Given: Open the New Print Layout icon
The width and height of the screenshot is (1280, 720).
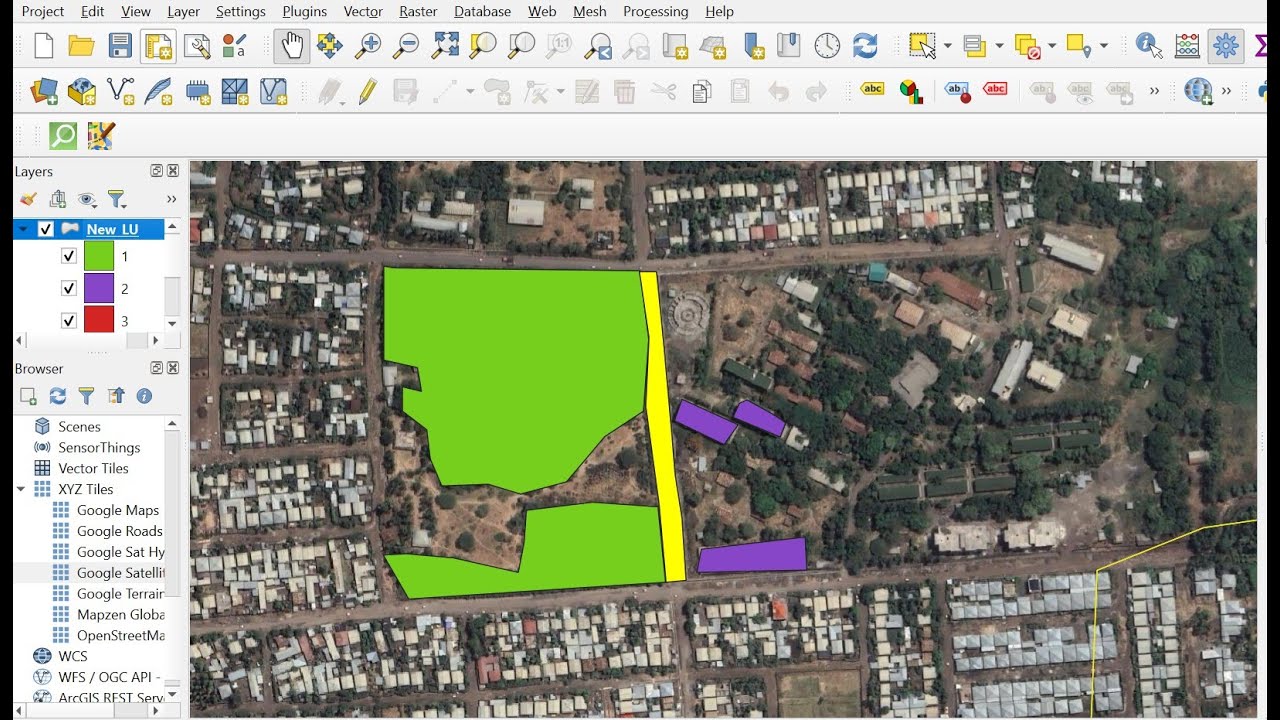Looking at the screenshot, I should [x=158, y=46].
